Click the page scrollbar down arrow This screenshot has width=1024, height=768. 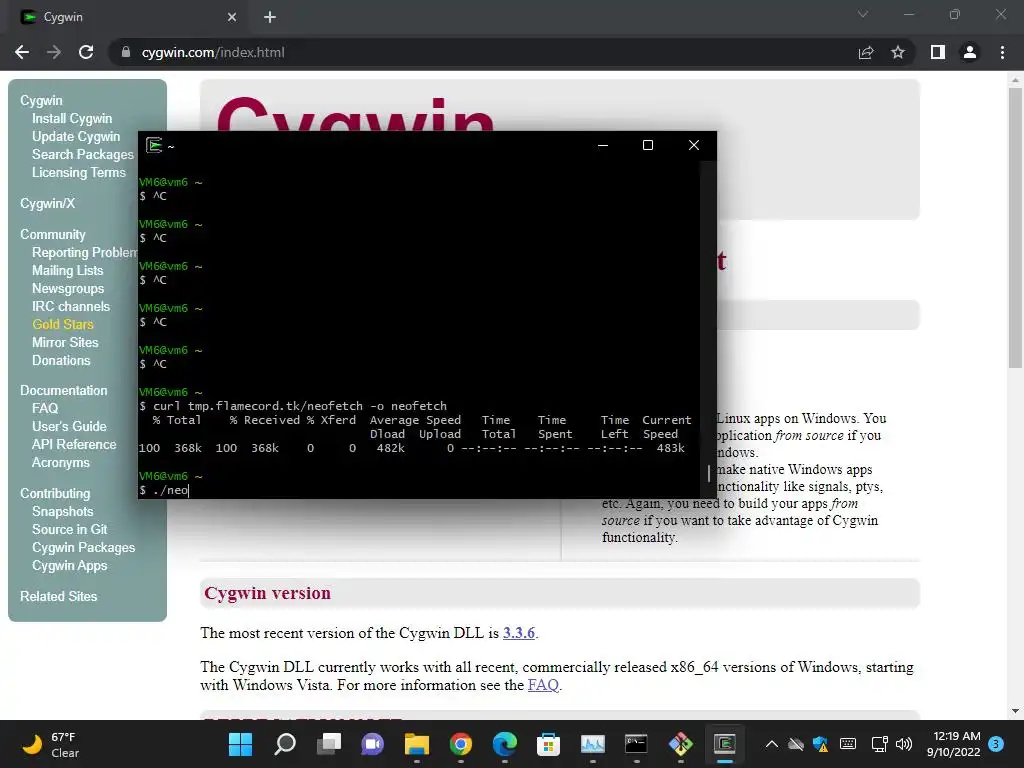coord(1015,711)
